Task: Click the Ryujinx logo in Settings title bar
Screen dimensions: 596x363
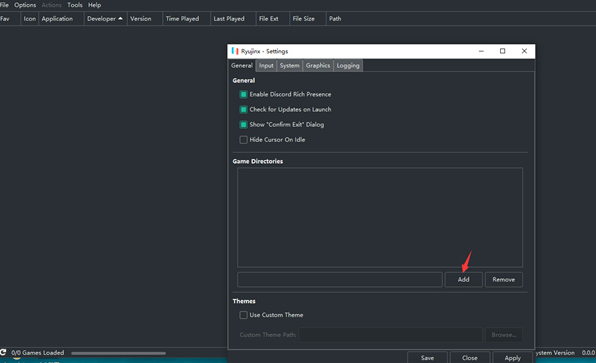Action: click(x=235, y=51)
